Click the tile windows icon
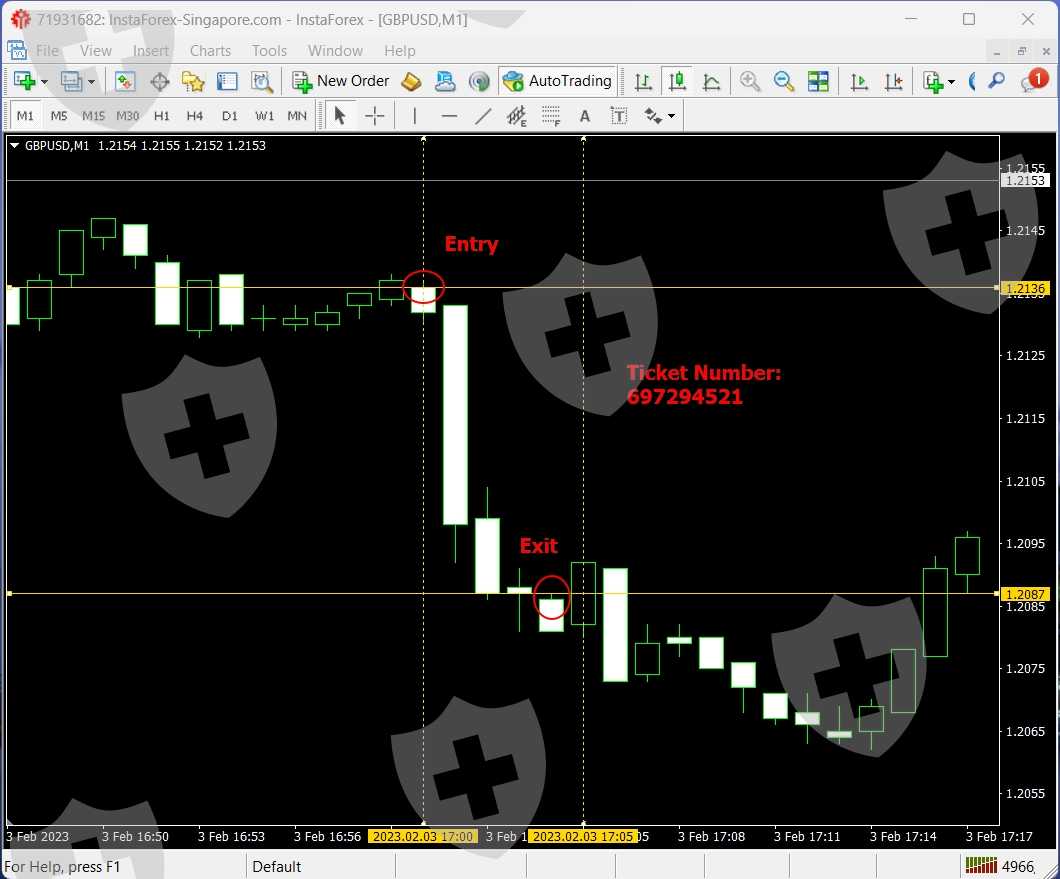The height and width of the screenshot is (879, 1060). [x=818, y=81]
